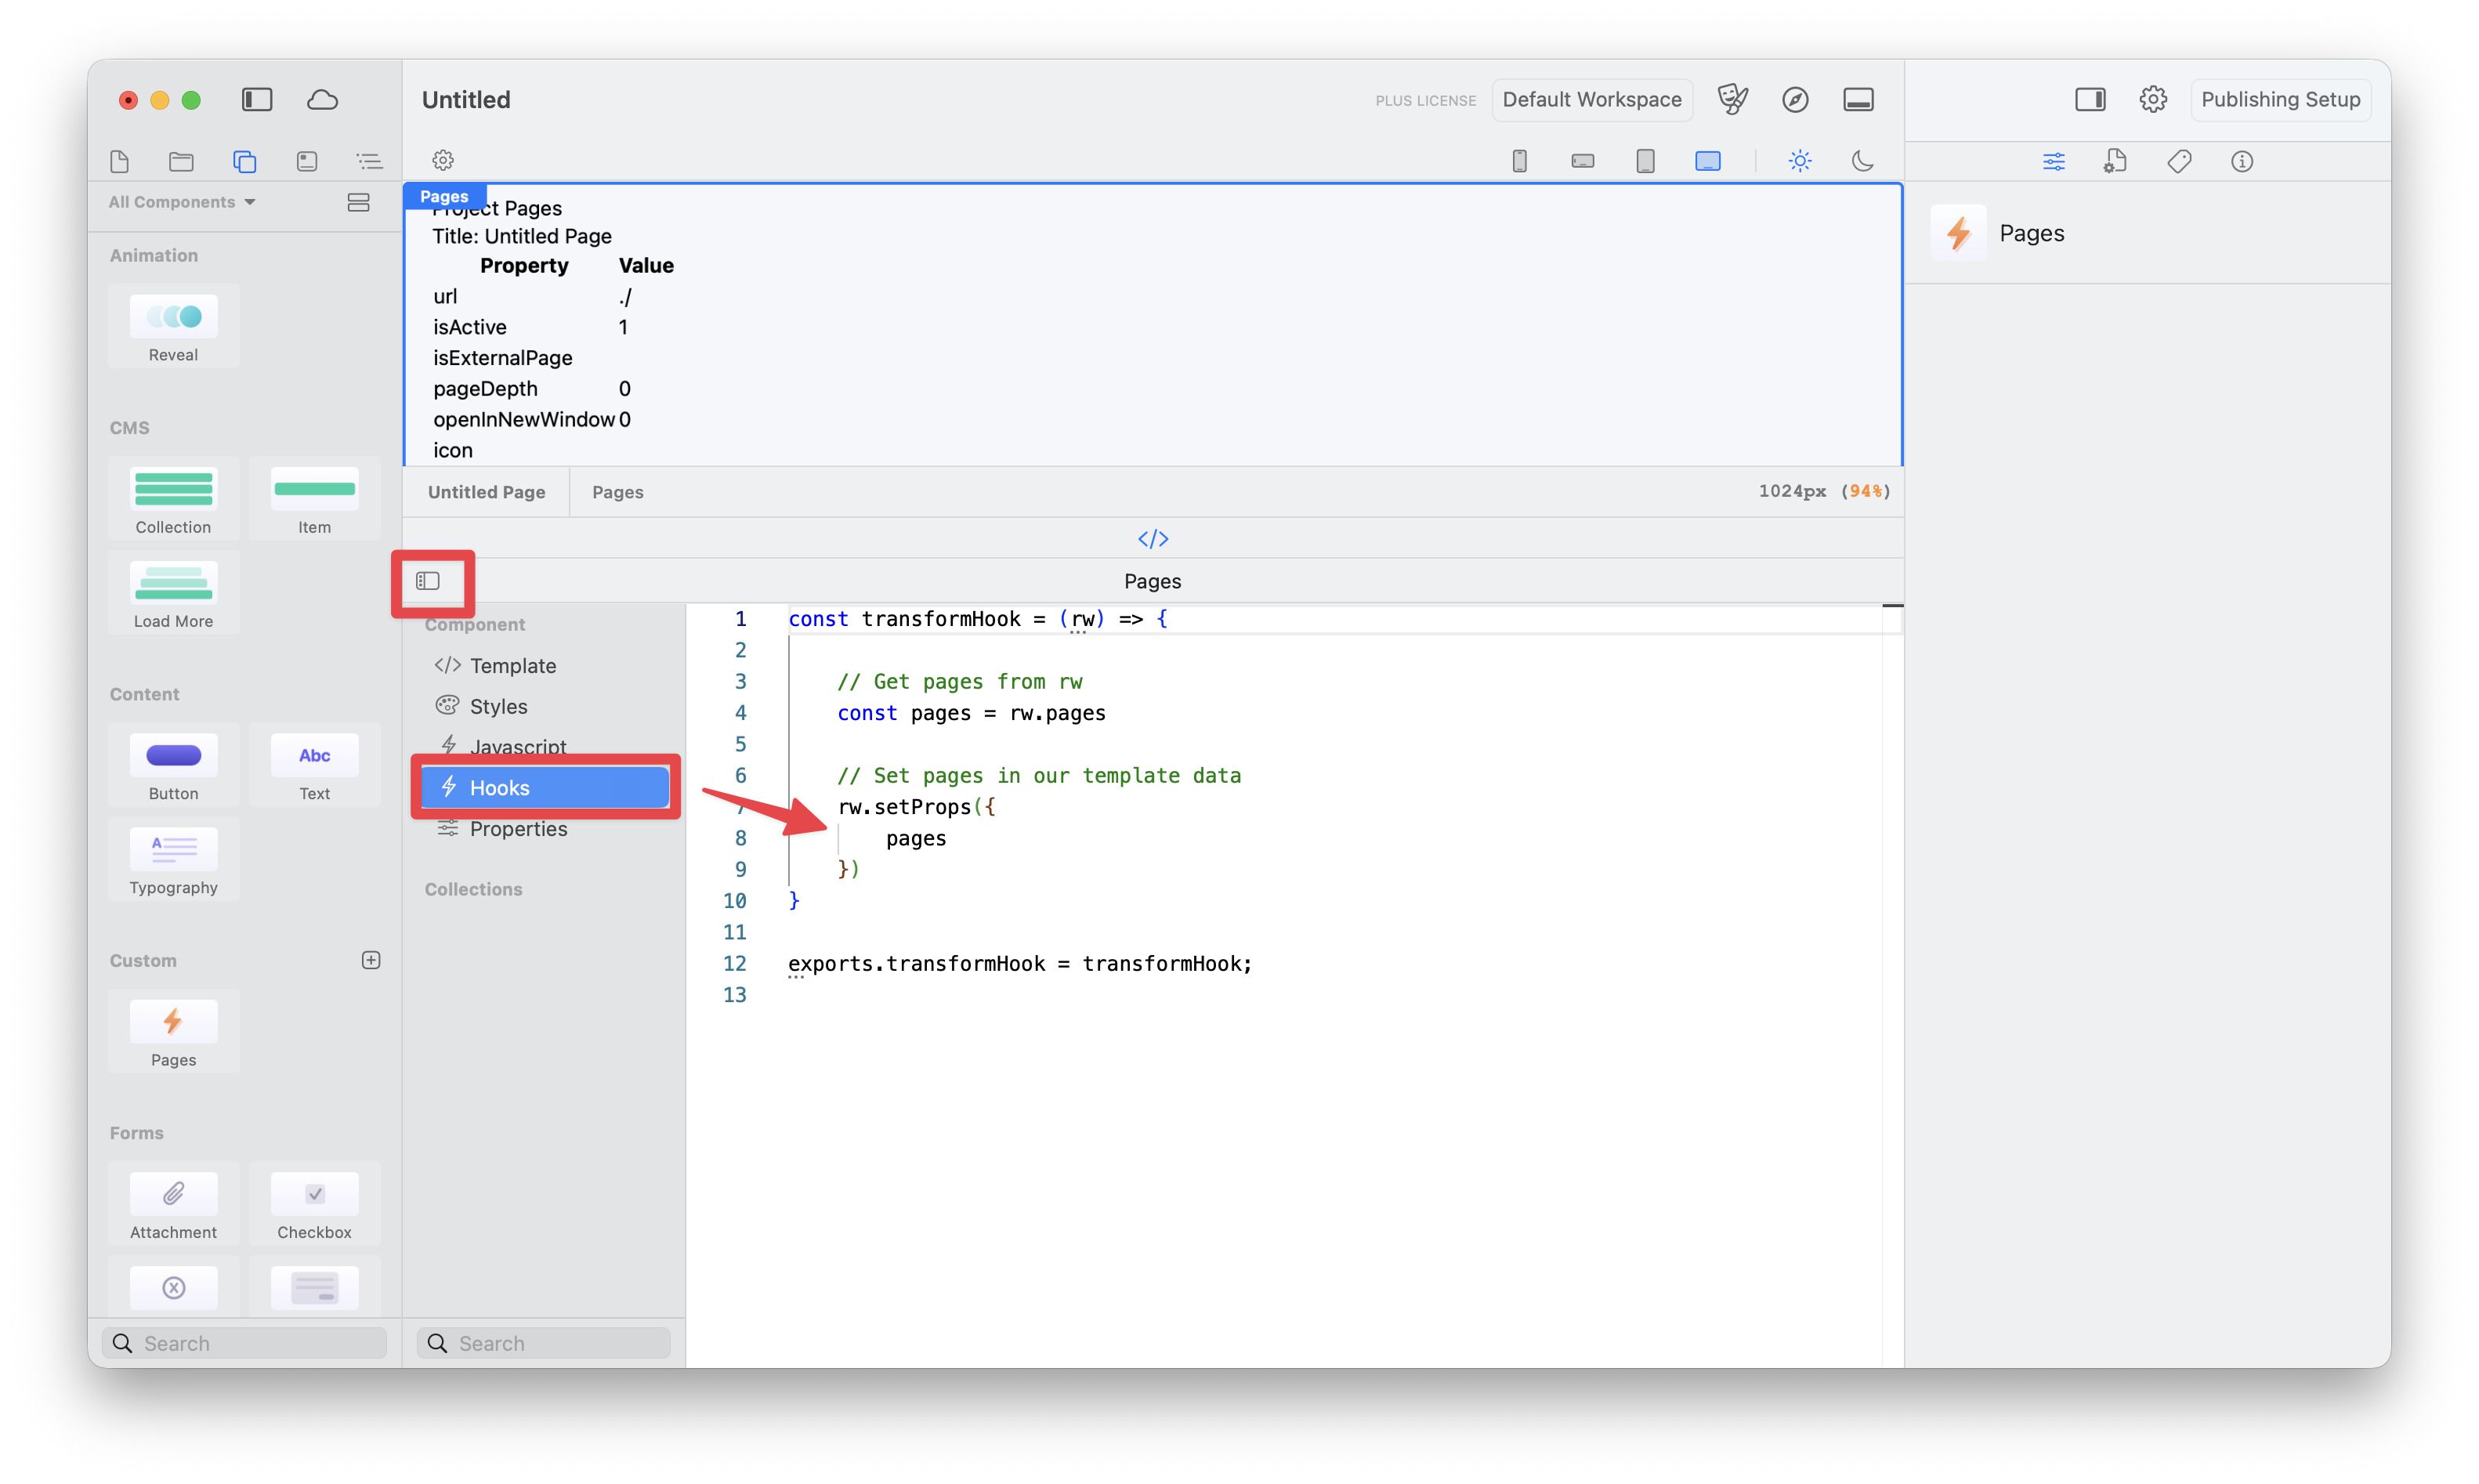Add a new custom component
The image size is (2479, 1484).
(x=371, y=960)
